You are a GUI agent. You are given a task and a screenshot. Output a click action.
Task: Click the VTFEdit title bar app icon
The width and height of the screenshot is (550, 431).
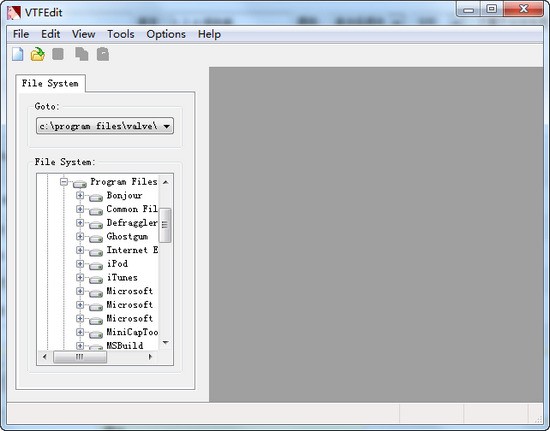[14, 13]
